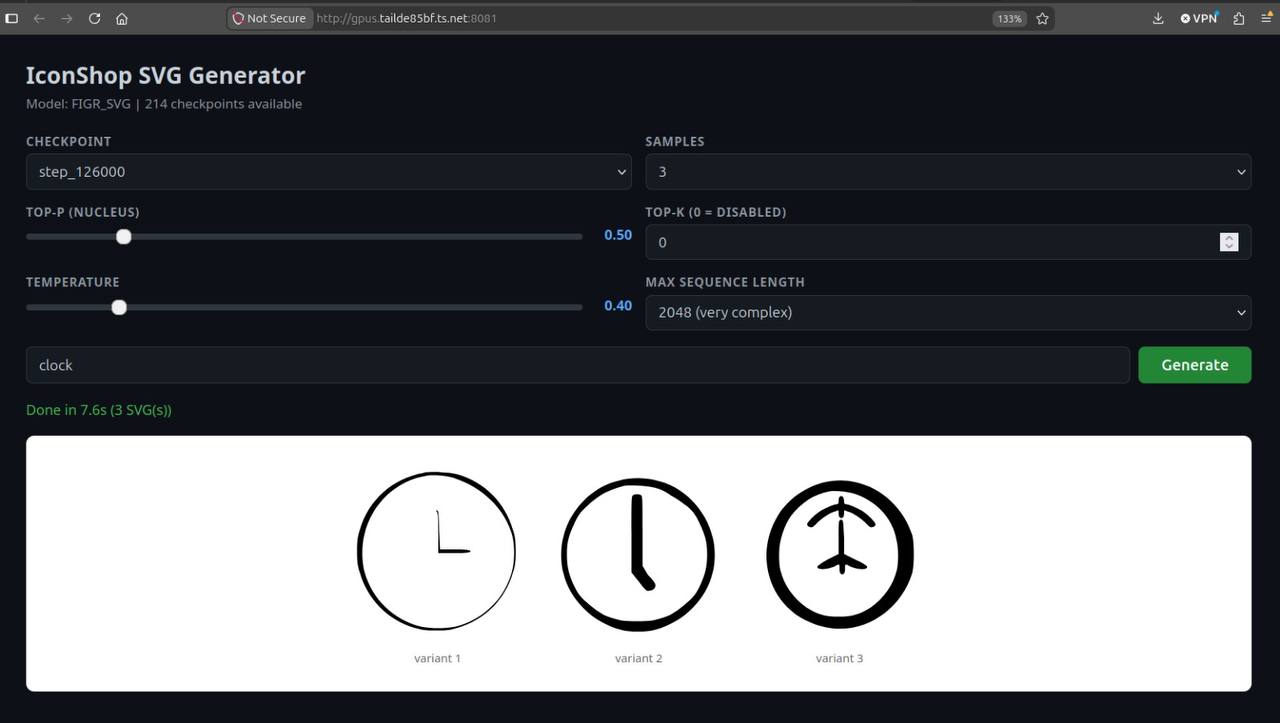1280x723 pixels.
Task: Click the Top-K stepper arrows
Action: pyautogui.click(x=1229, y=242)
